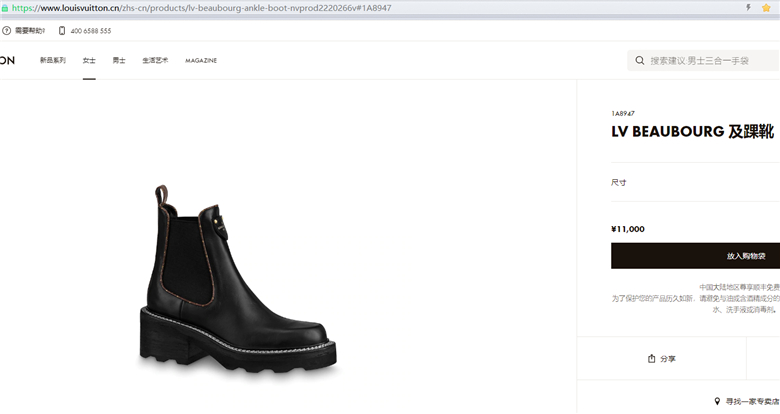Add the boot with 放入购物袋 button
The width and height of the screenshot is (780, 414).
695,256
